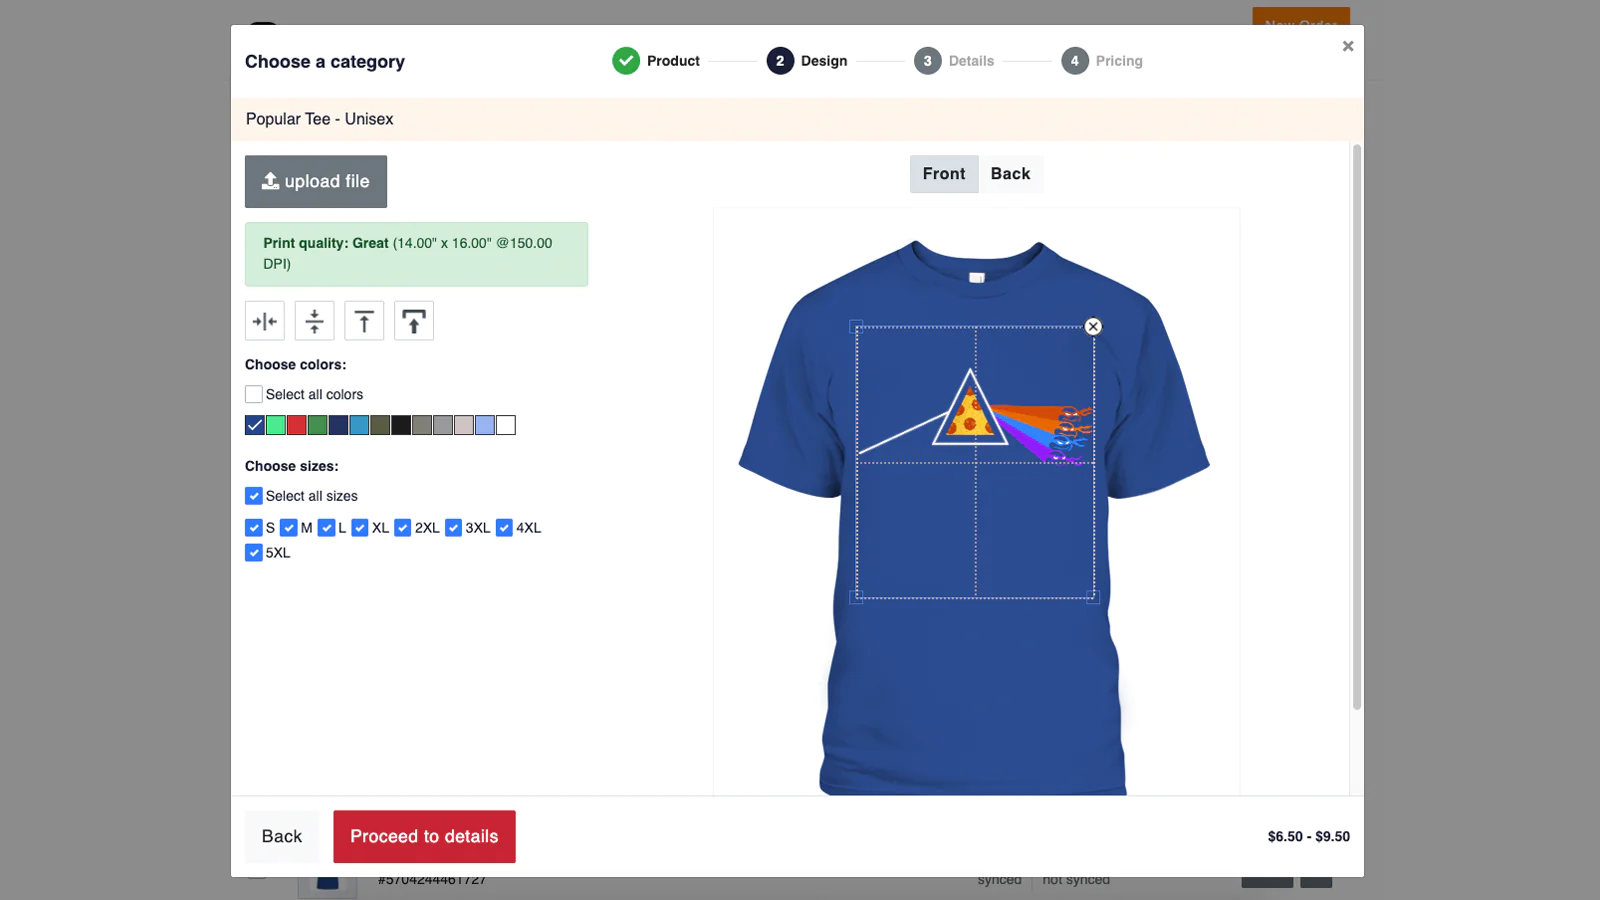The height and width of the screenshot is (900, 1600).
Task: Click the upload file button
Action: pos(316,181)
